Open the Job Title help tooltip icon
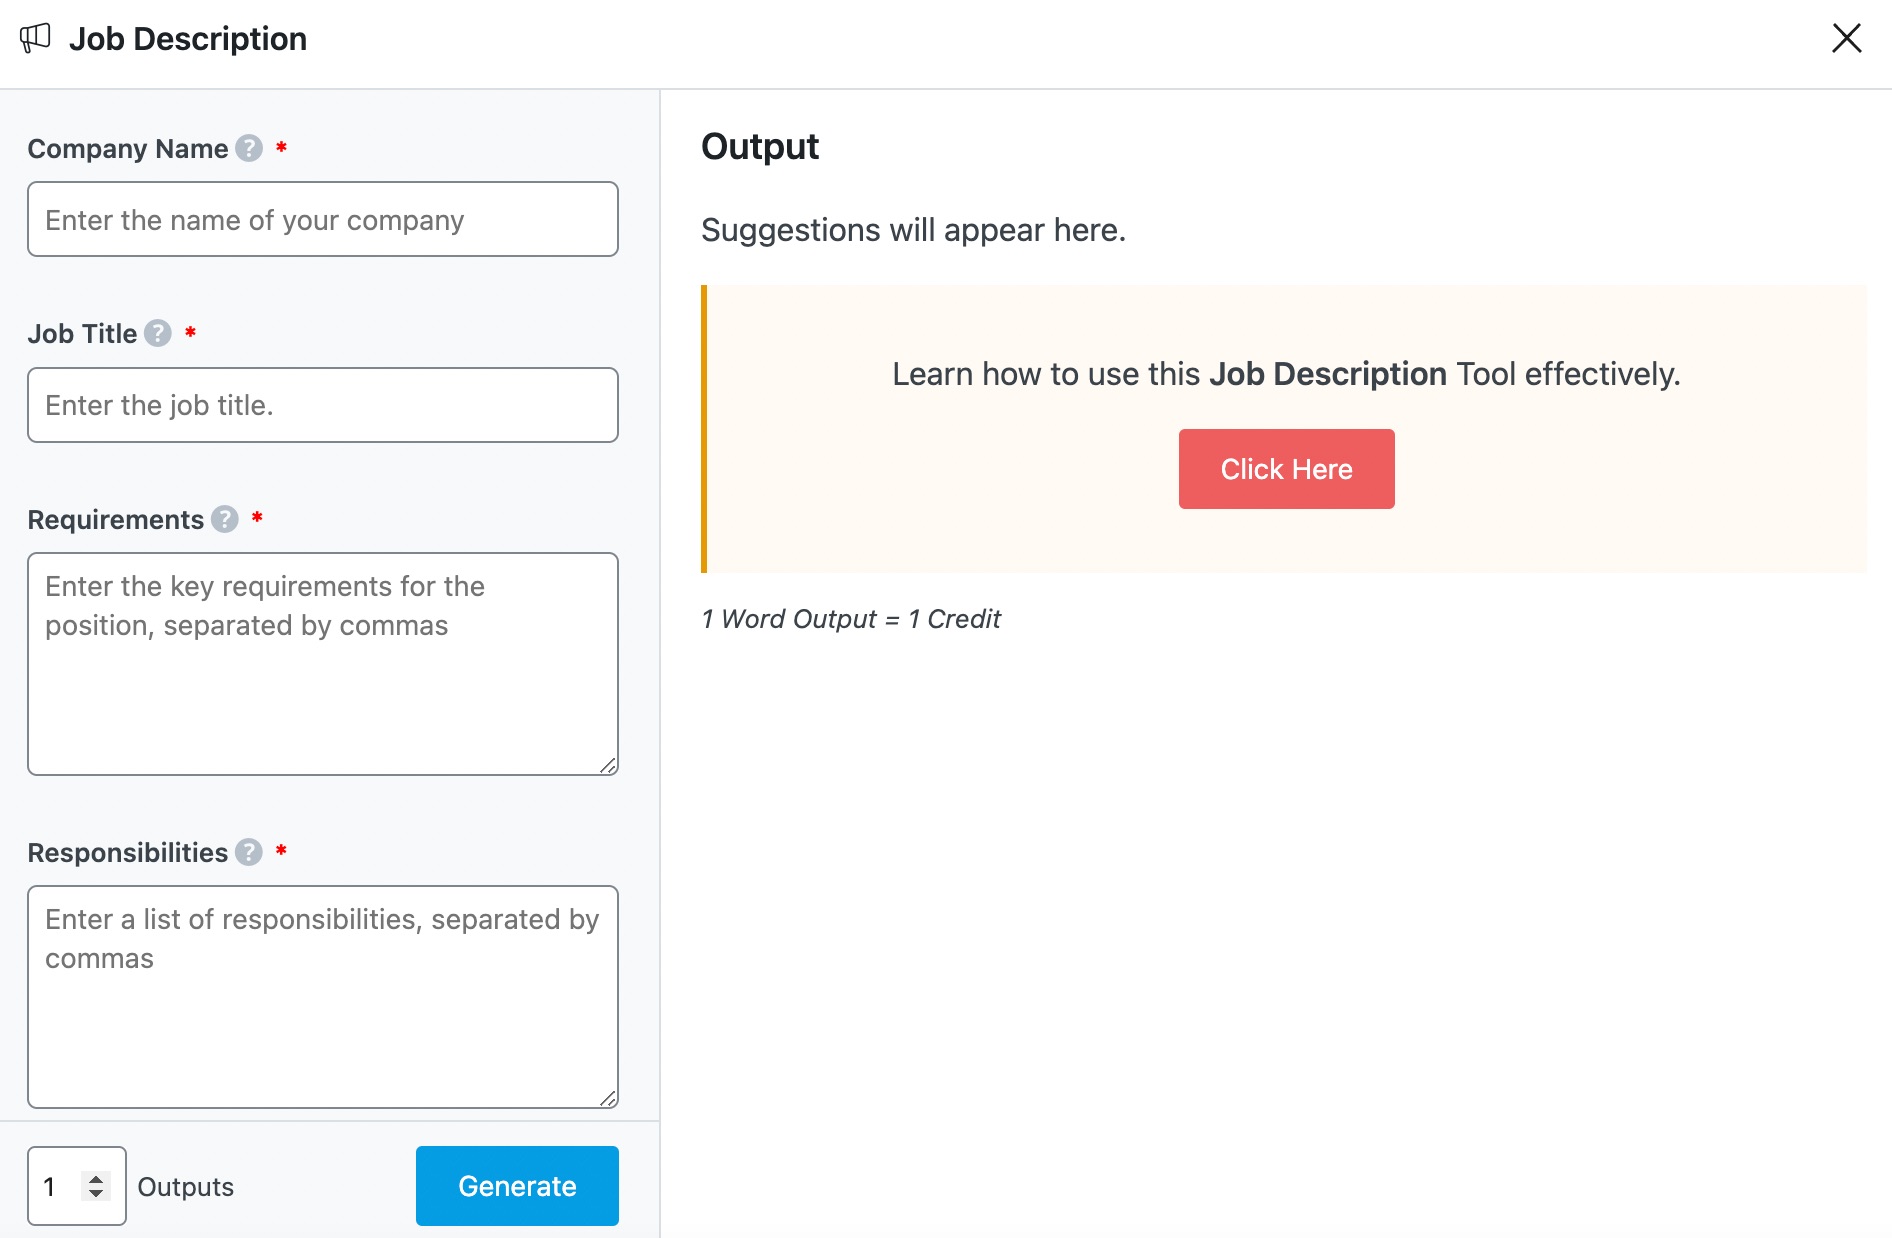This screenshot has width=1892, height=1238. 158,333
